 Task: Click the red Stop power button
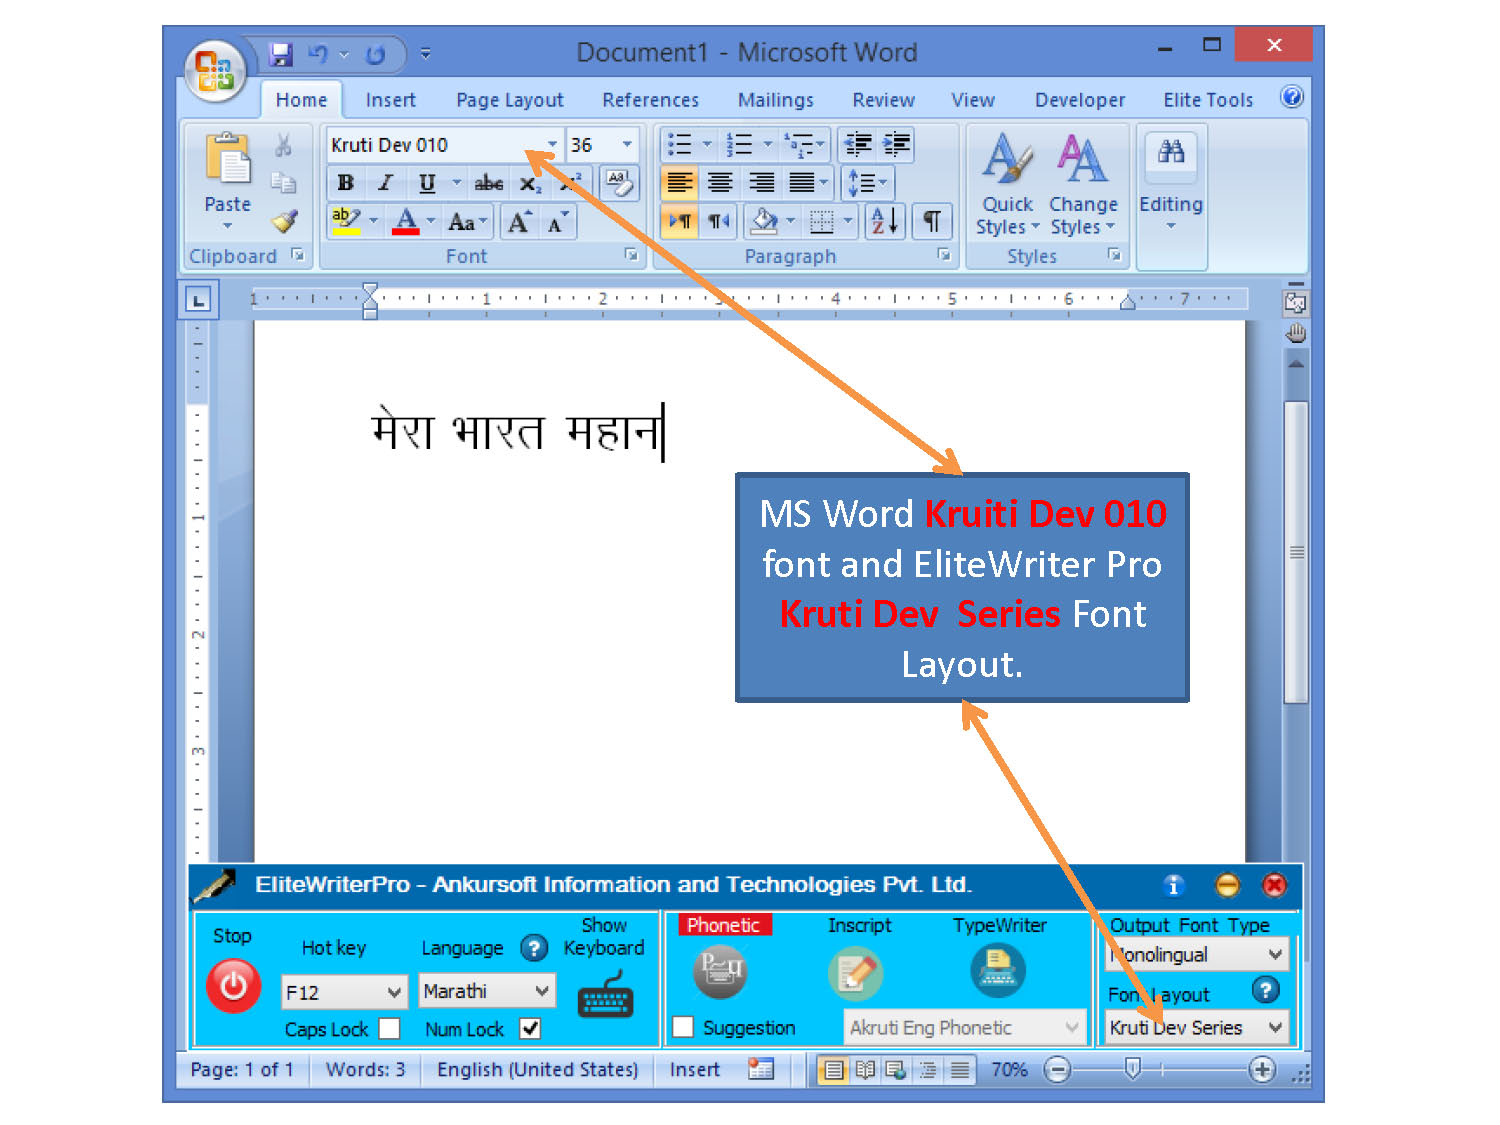pyautogui.click(x=233, y=986)
